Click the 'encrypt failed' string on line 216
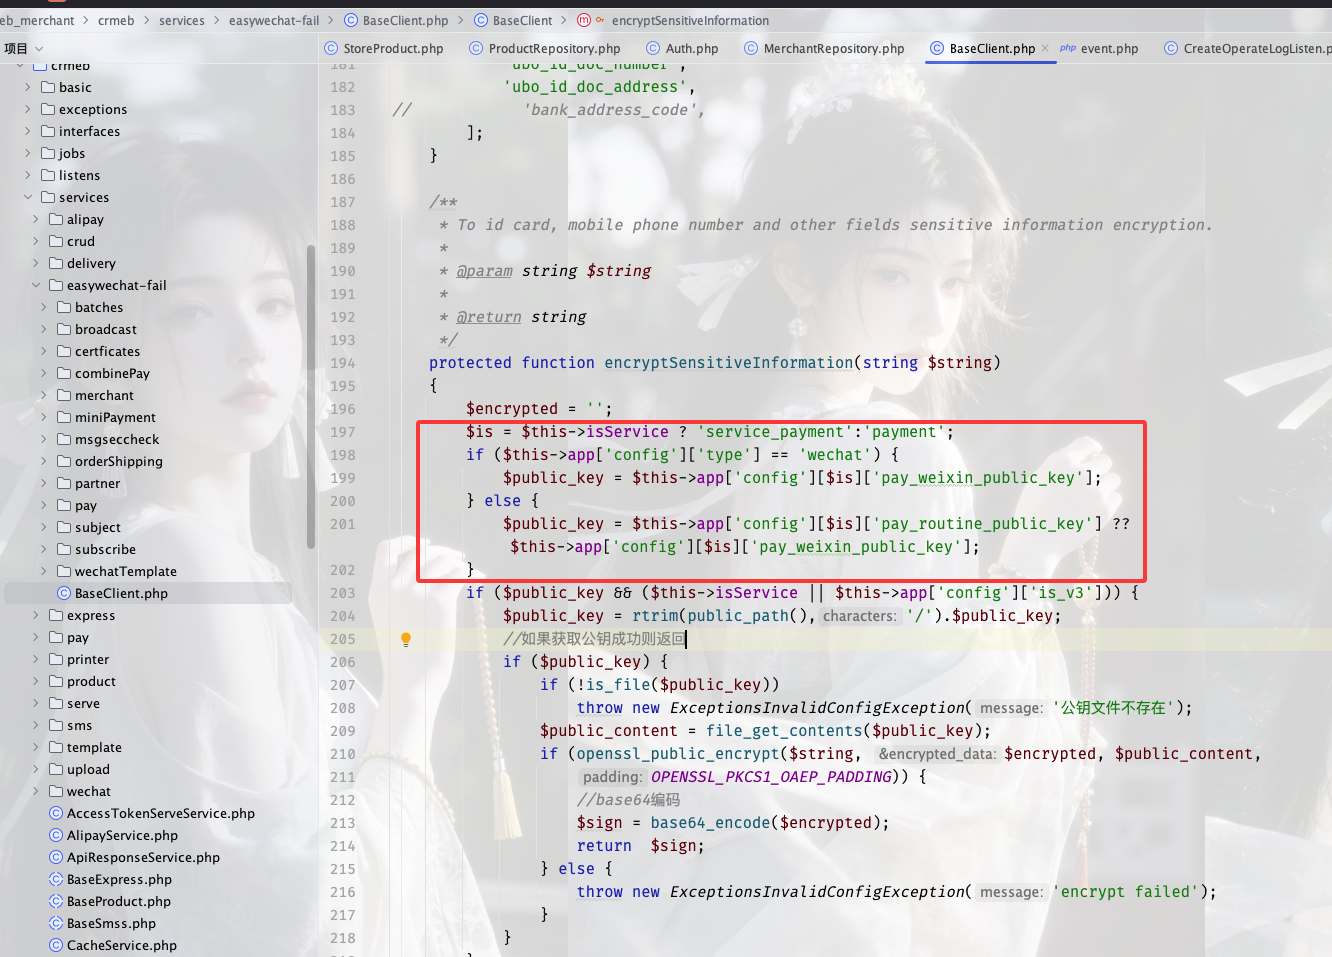This screenshot has width=1332, height=957. click(x=1126, y=891)
